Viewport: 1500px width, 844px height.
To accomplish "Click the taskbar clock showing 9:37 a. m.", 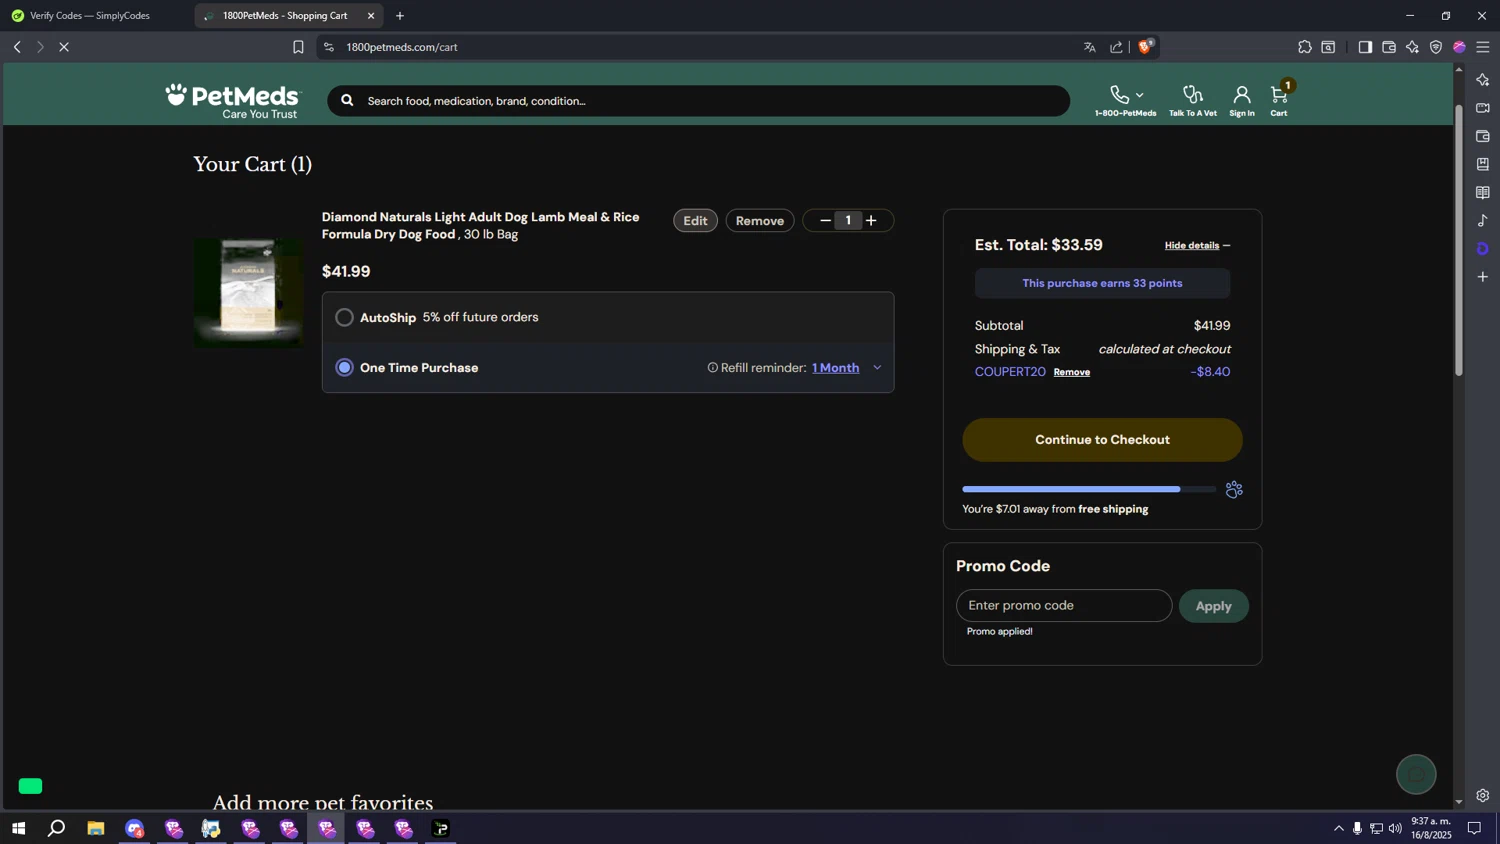I will 1431,828.
